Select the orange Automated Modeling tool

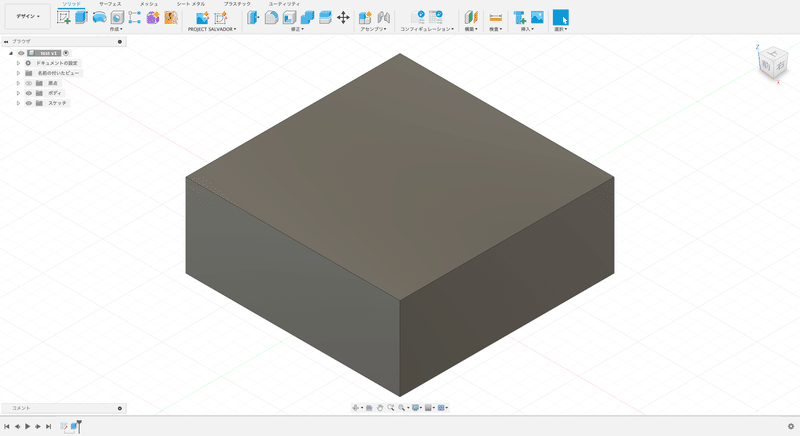click(171, 17)
